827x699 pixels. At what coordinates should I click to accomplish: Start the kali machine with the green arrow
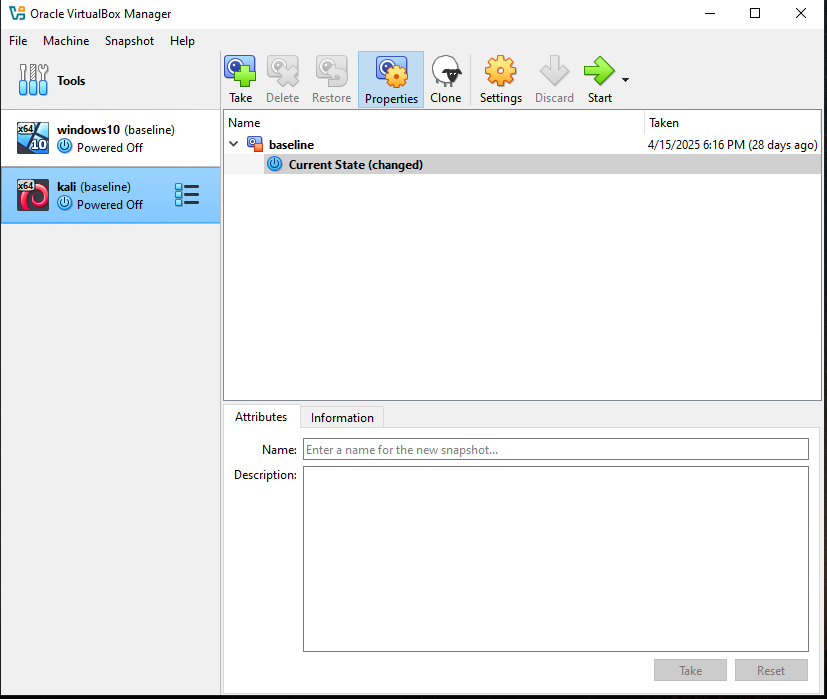(x=599, y=80)
